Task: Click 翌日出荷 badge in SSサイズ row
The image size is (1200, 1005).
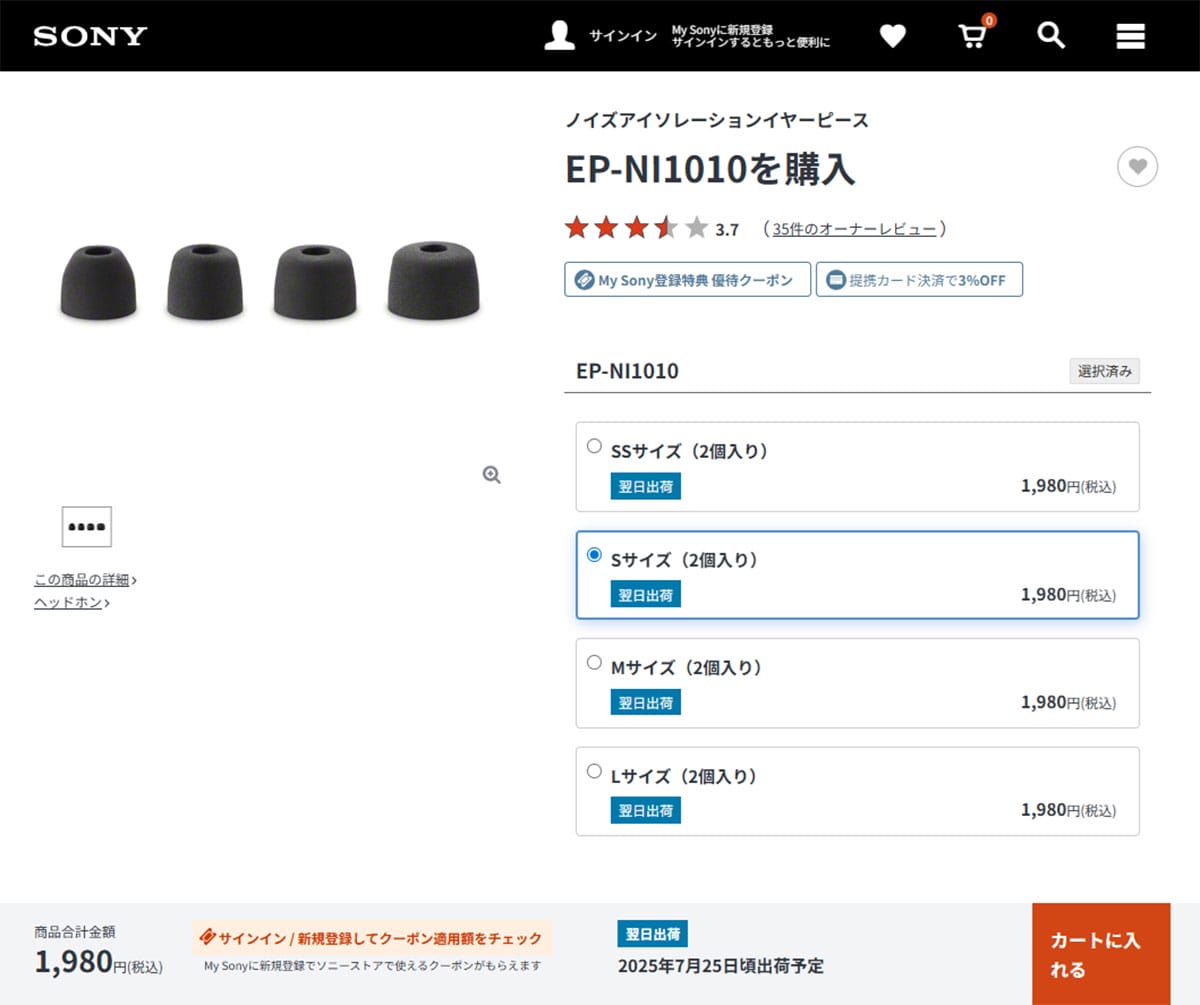Action: coord(646,487)
